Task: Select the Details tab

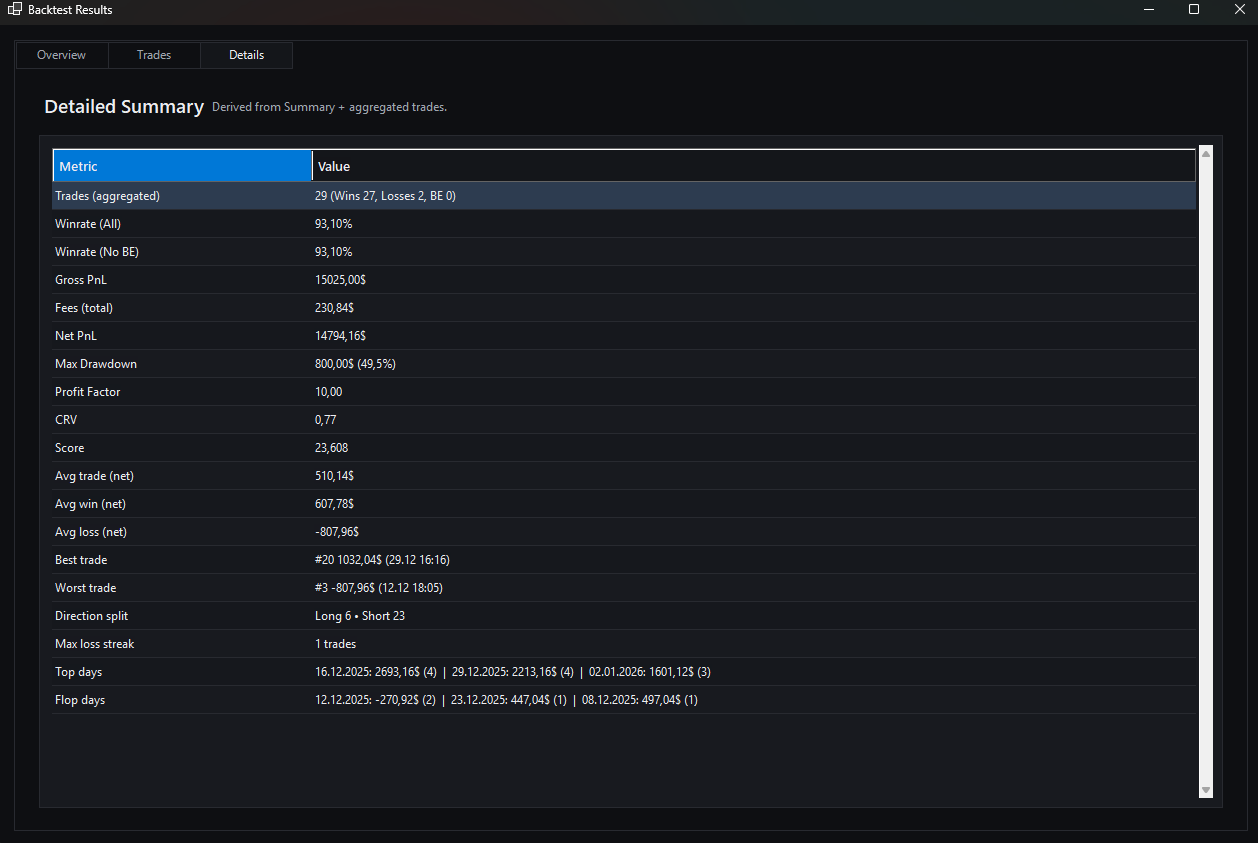Action: pos(246,55)
